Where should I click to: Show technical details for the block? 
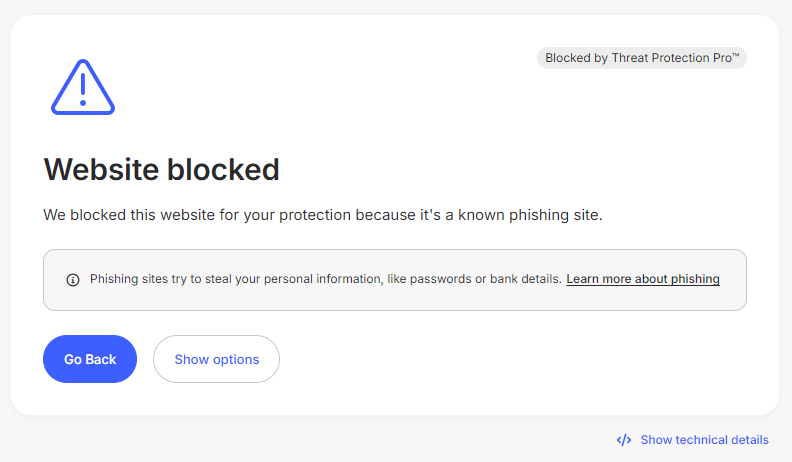704,440
